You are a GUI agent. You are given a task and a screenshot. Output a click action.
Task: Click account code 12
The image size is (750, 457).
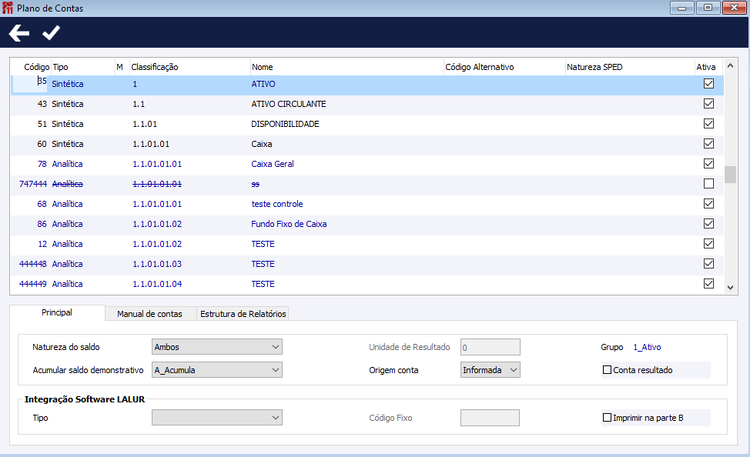coord(43,244)
